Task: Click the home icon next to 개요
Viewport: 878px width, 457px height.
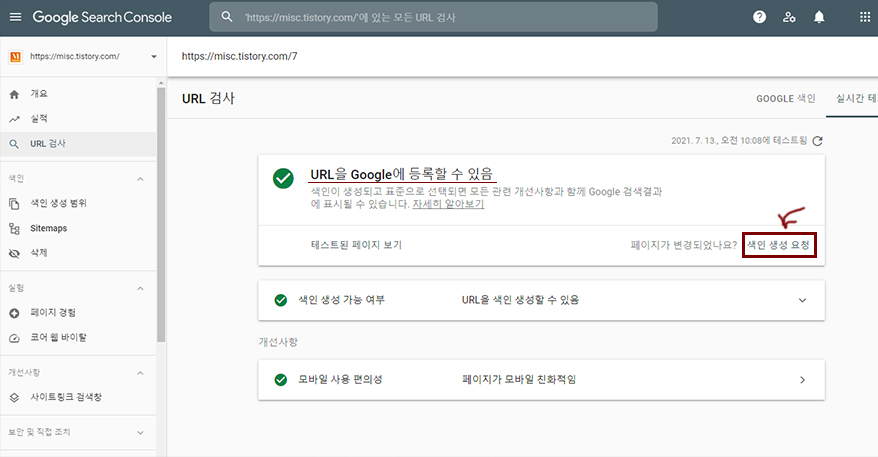Action: pos(15,94)
